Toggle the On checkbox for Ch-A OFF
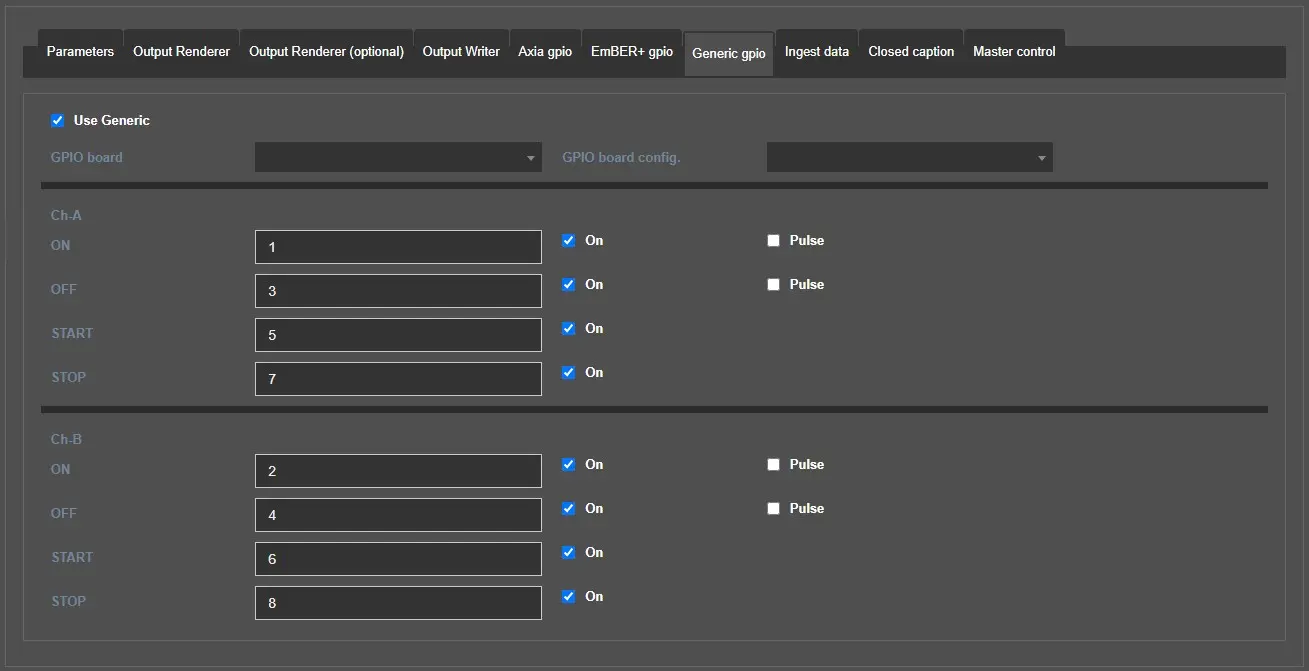This screenshot has height=671, width=1309. coord(569,285)
